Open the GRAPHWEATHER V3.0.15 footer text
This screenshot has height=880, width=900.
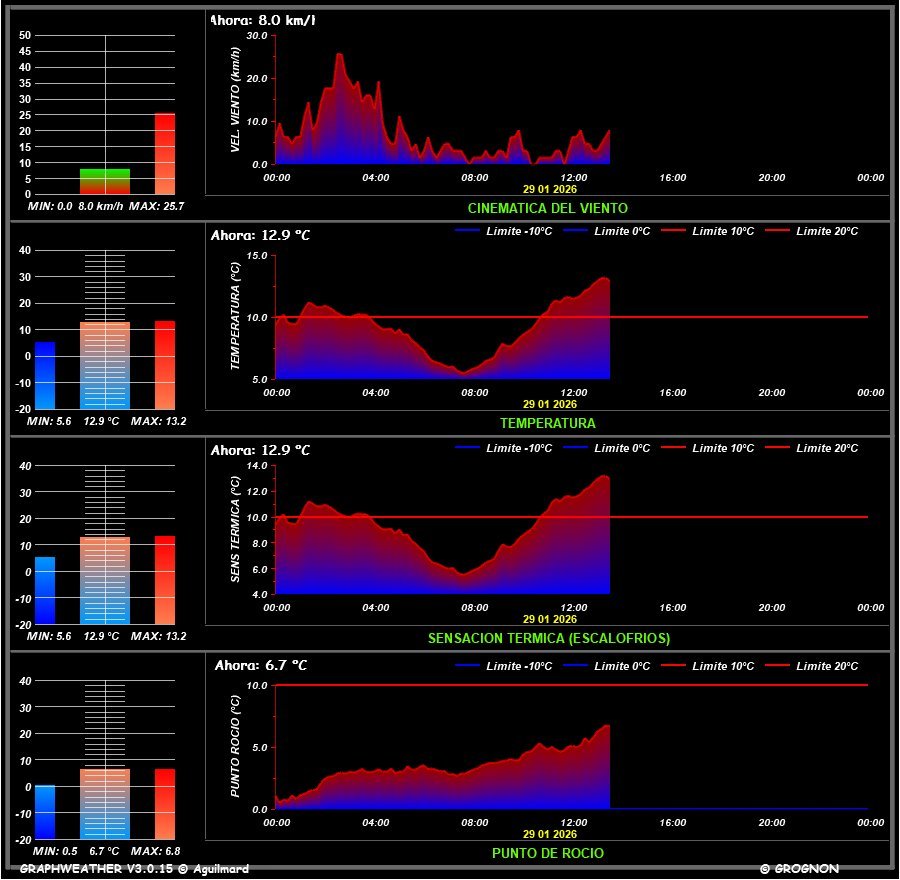pos(134,869)
